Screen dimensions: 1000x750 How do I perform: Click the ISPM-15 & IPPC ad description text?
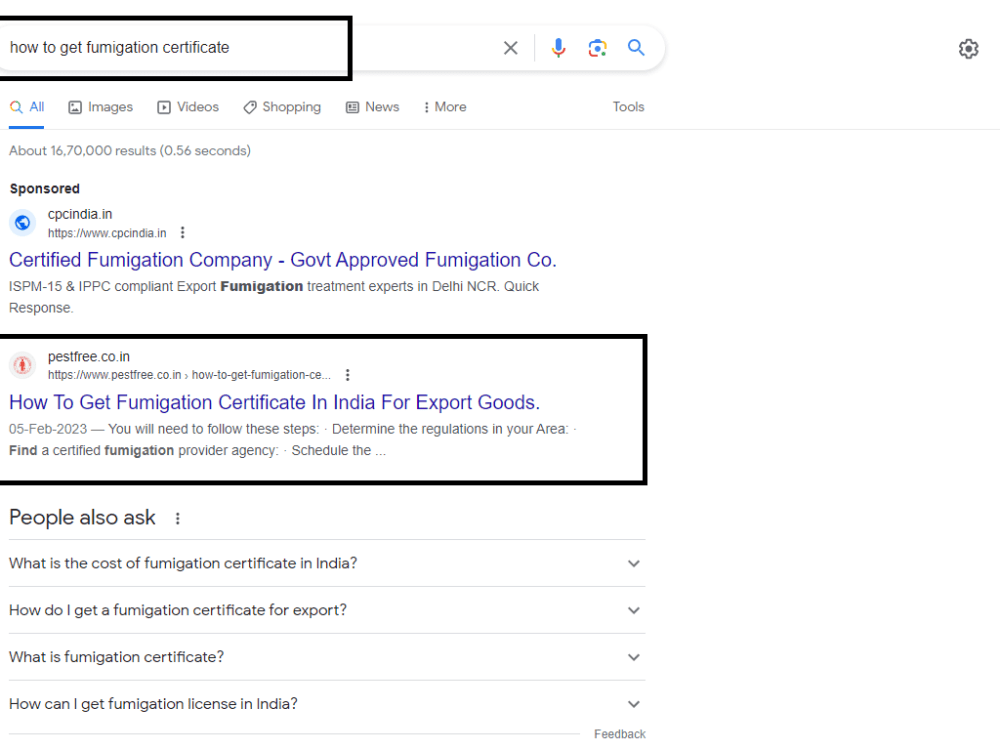click(274, 297)
